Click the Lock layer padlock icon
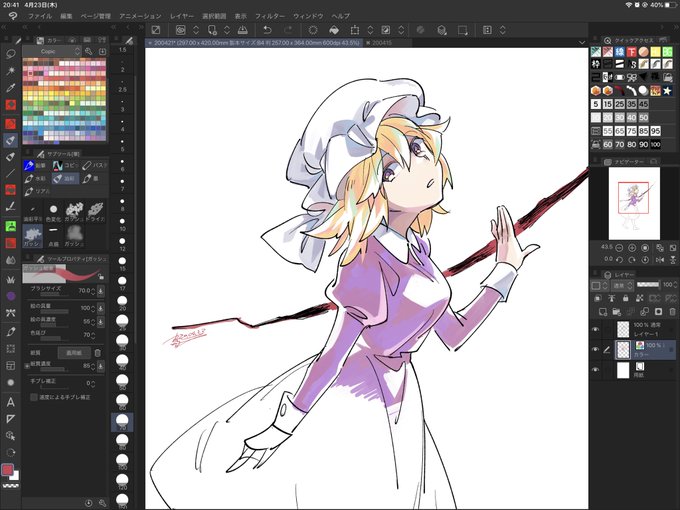Image resolution: width=680 pixels, height=510 pixels. [625, 298]
